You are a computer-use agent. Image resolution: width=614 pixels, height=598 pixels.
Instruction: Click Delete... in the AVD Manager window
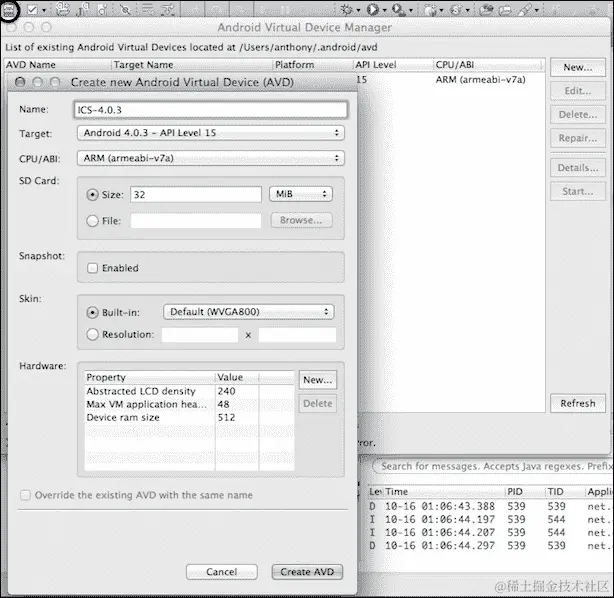(x=578, y=114)
